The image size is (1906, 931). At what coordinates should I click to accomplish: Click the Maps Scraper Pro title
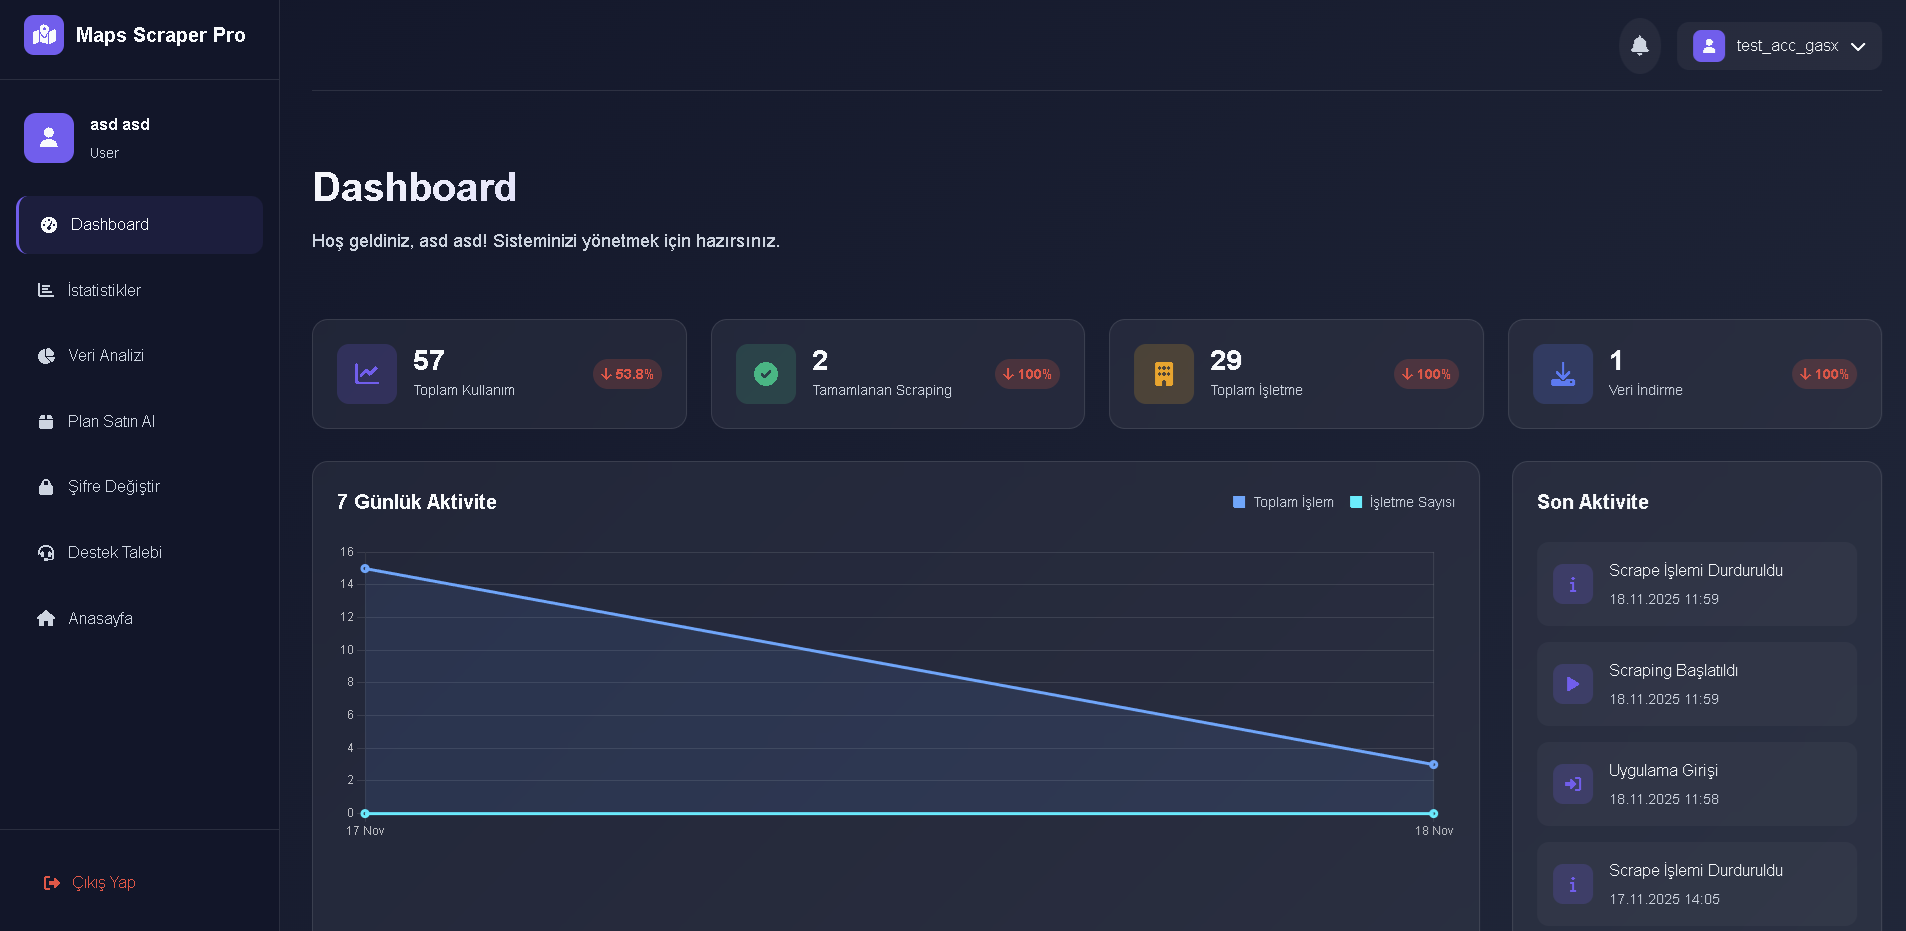(161, 35)
